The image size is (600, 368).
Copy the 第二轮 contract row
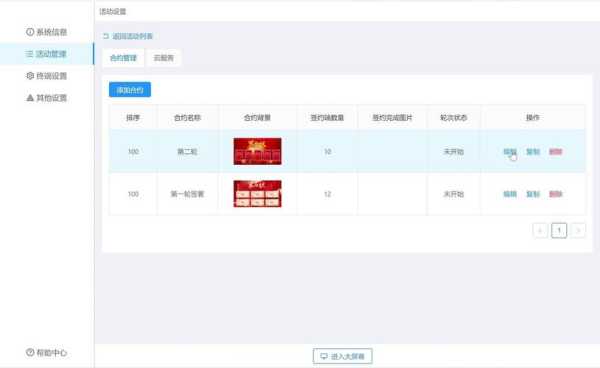click(533, 151)
